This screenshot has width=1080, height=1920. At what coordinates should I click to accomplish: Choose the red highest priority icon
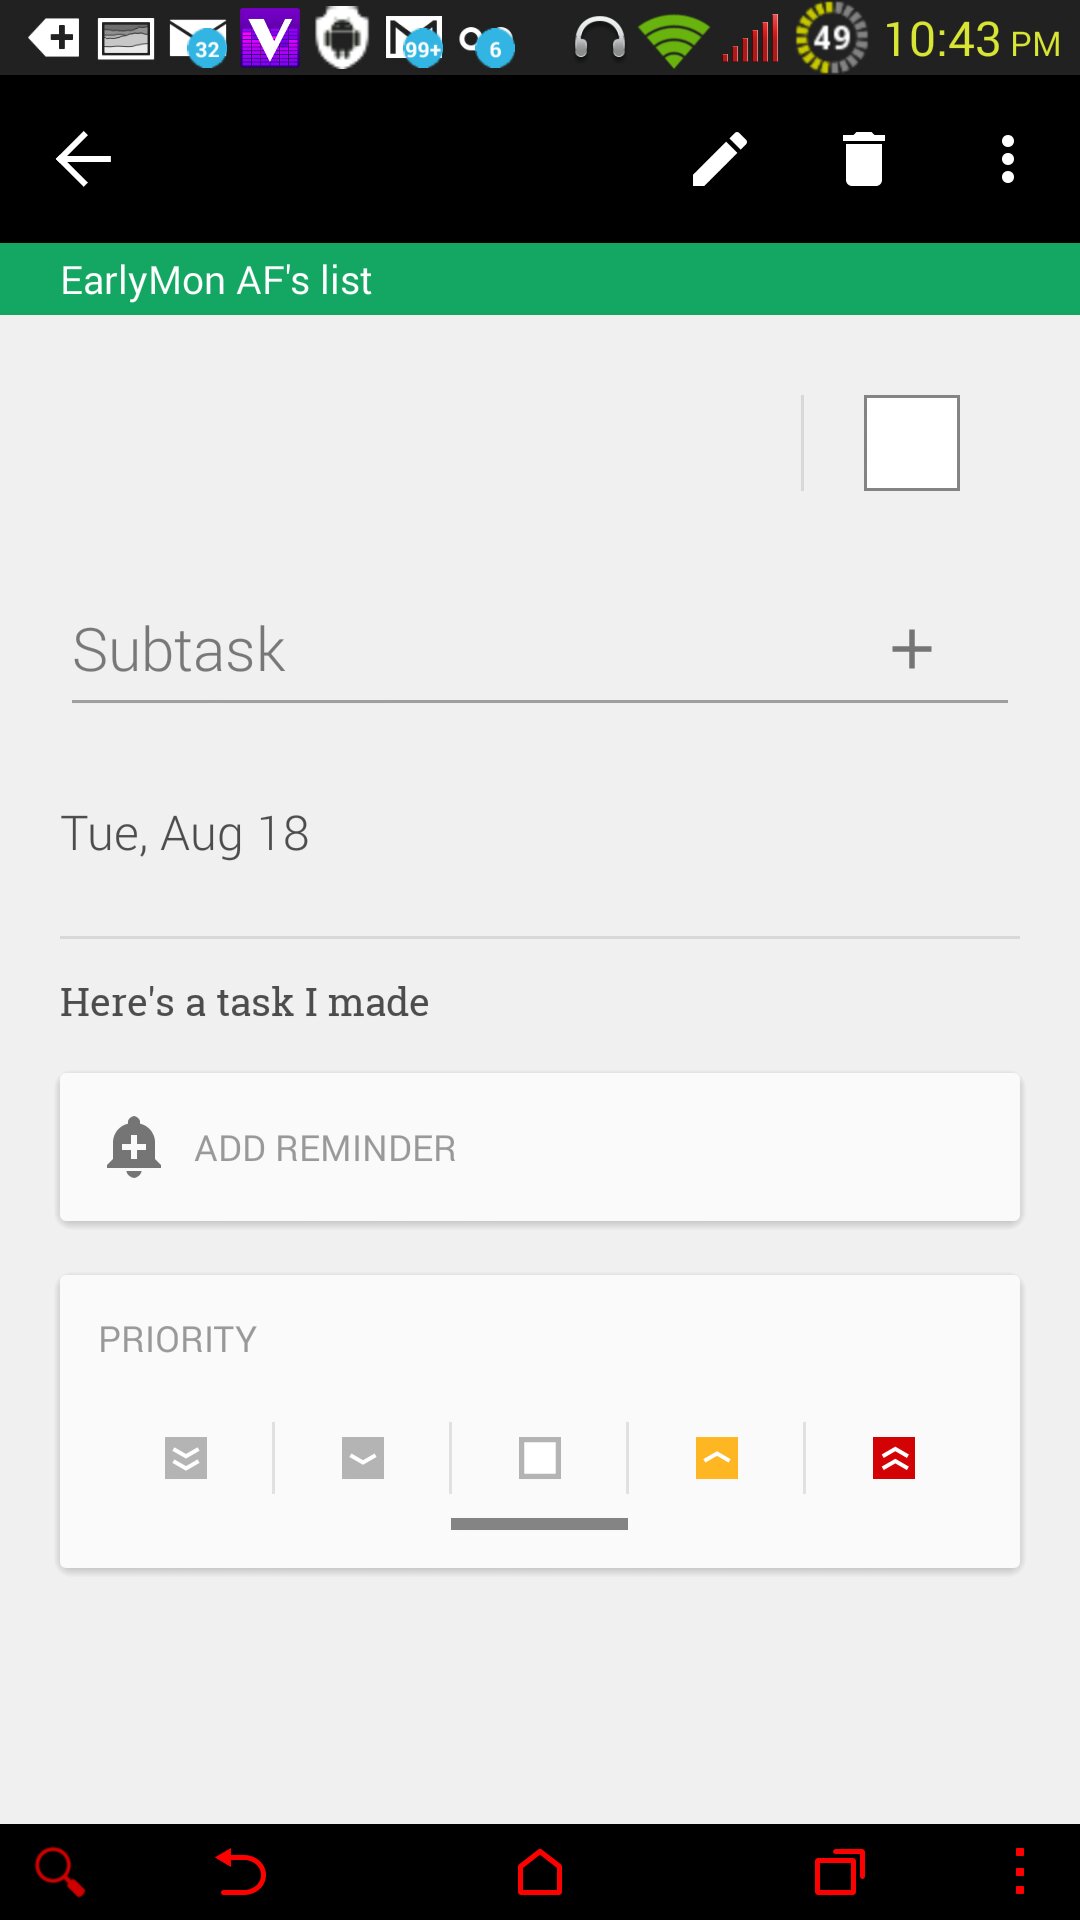[x=894, y=1458]
